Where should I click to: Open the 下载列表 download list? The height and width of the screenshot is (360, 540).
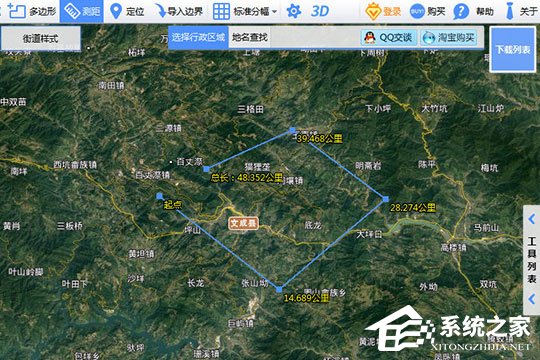[x=513, y=50]
